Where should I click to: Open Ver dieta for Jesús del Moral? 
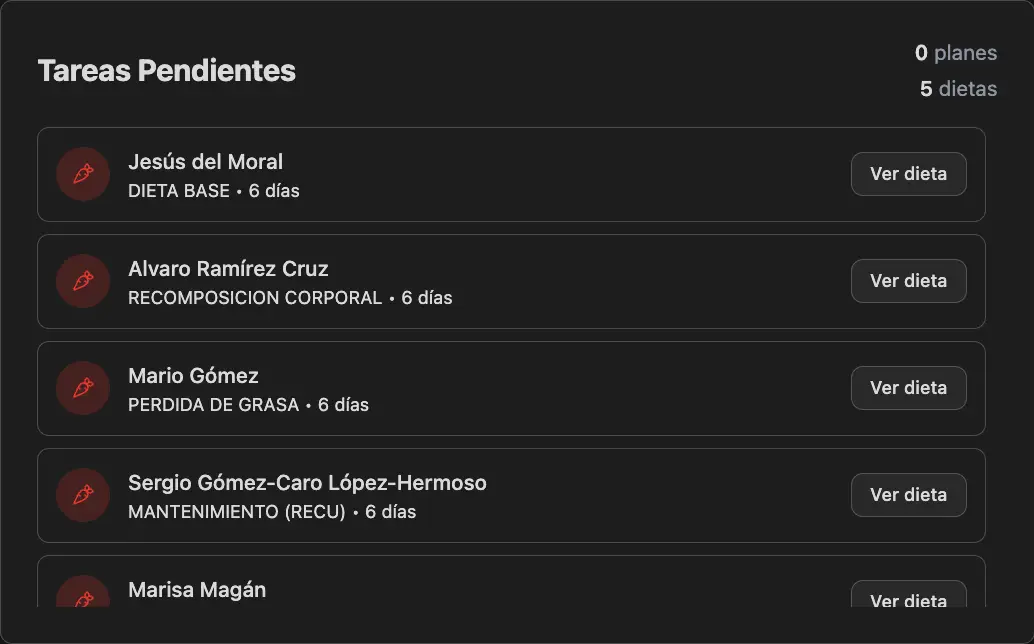pyautogui.click(x=908, y=174)
